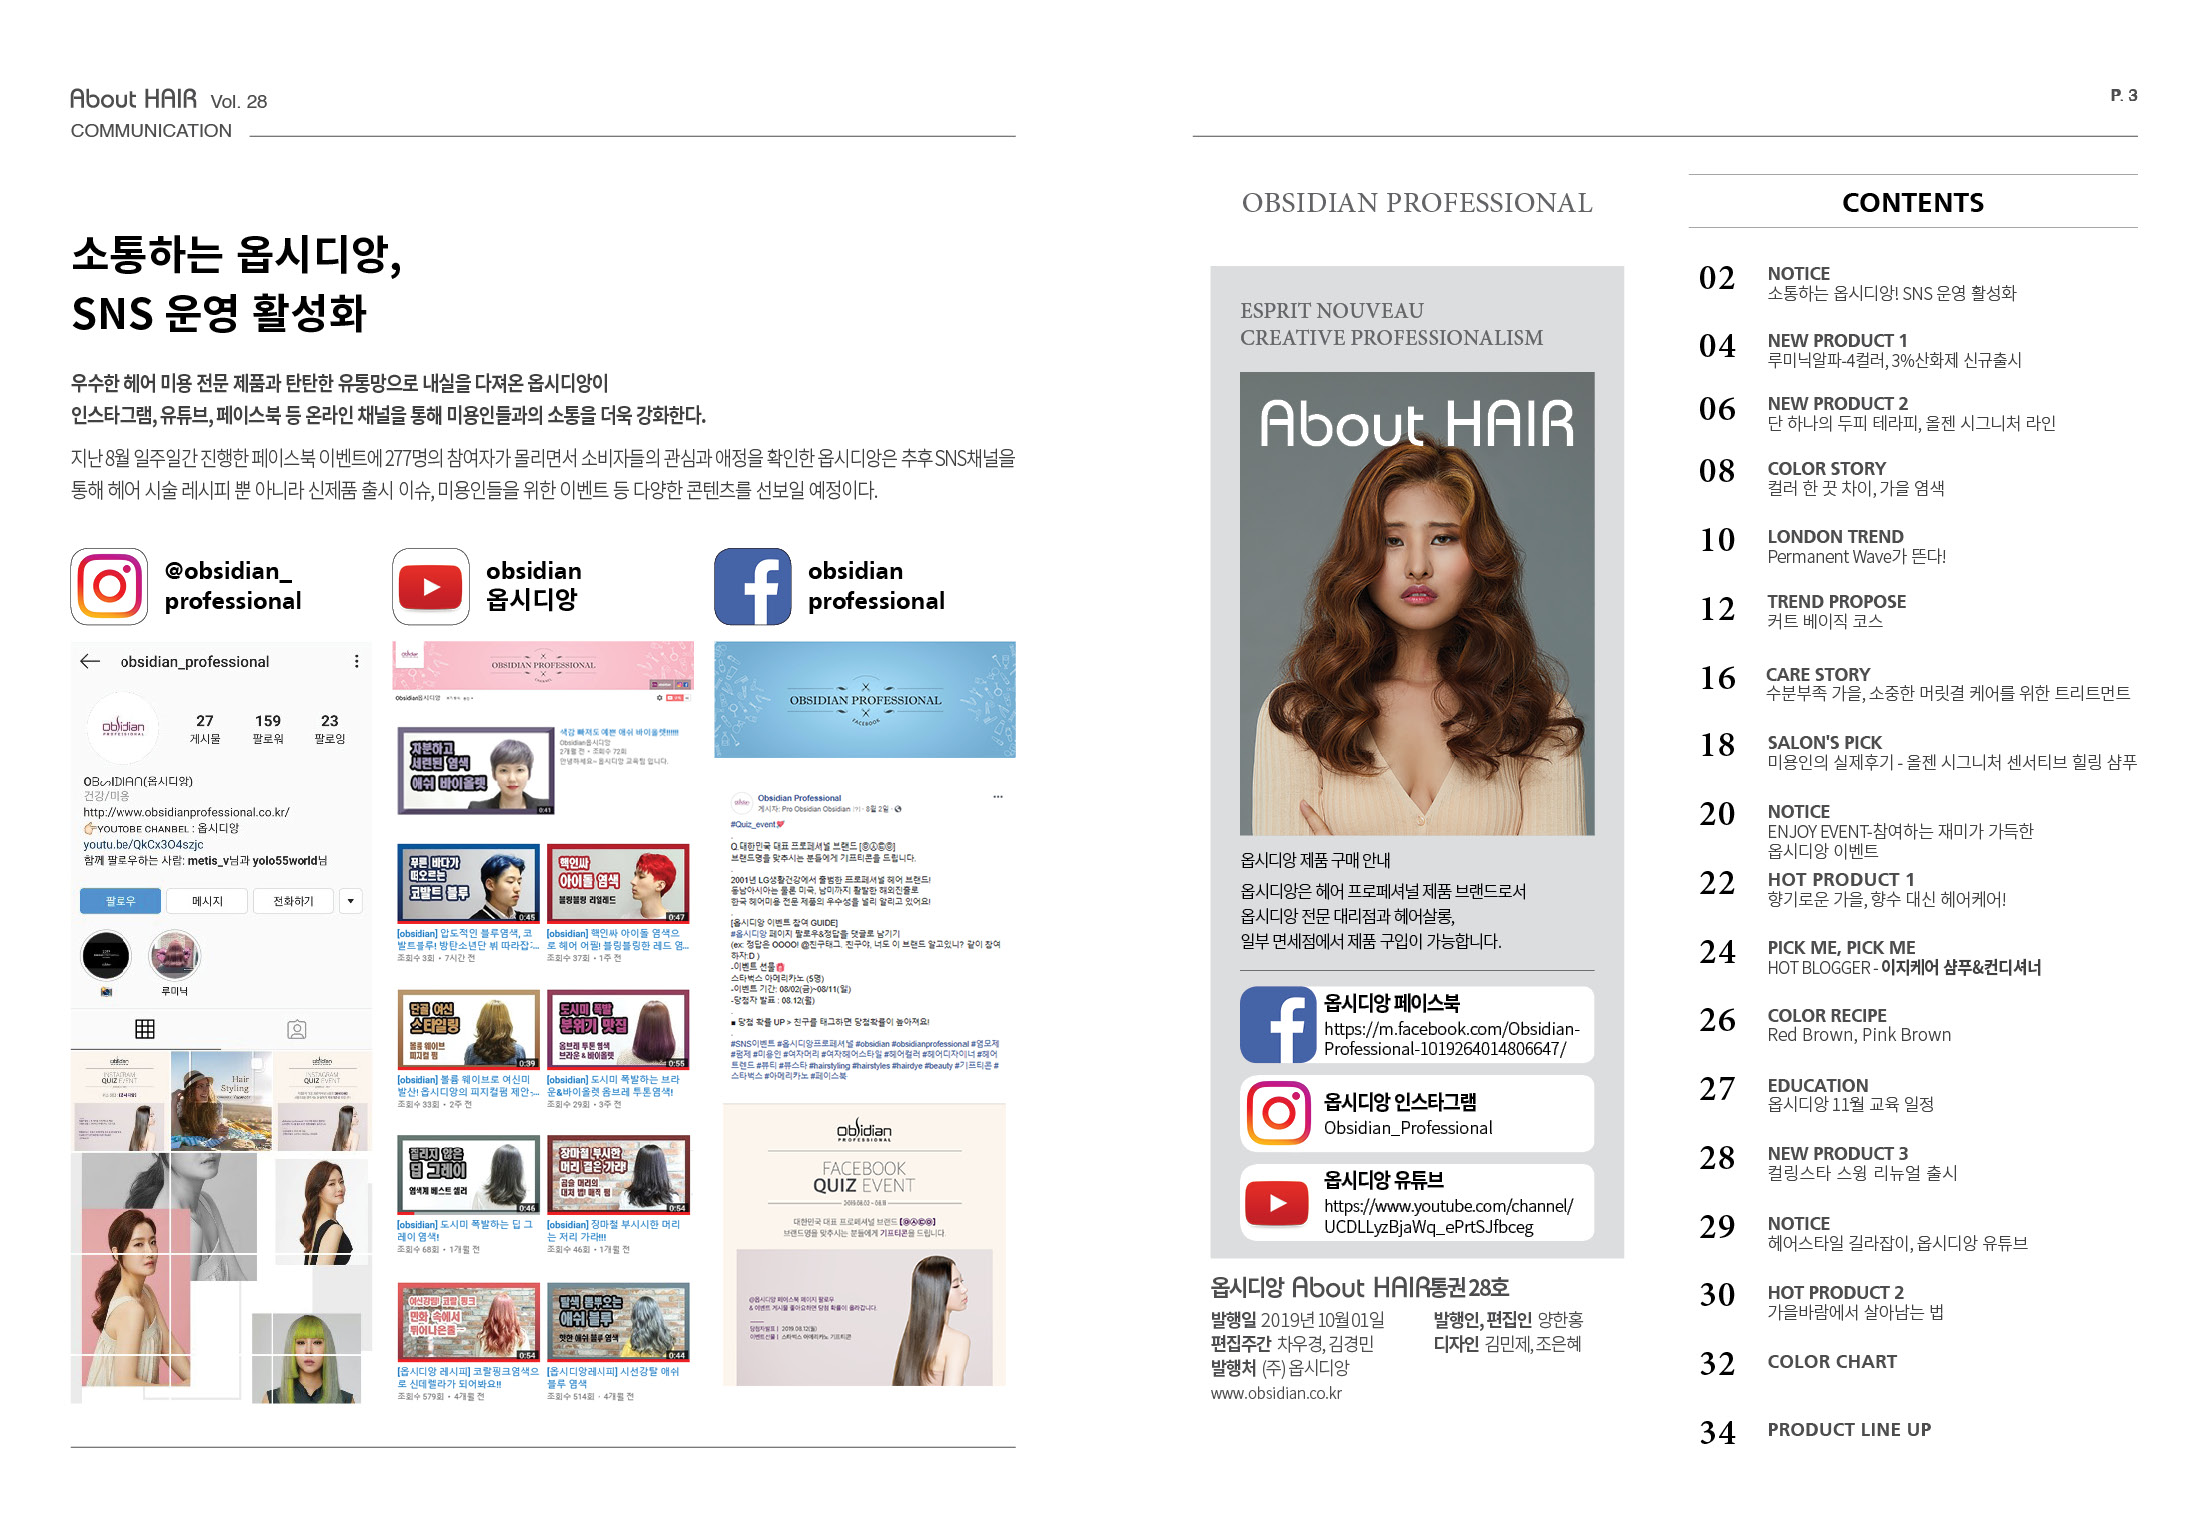Tap the back arrow in Instagram profile
Image resolution: width=2209 pixels, height=1518 pixels.
[90, 661]
